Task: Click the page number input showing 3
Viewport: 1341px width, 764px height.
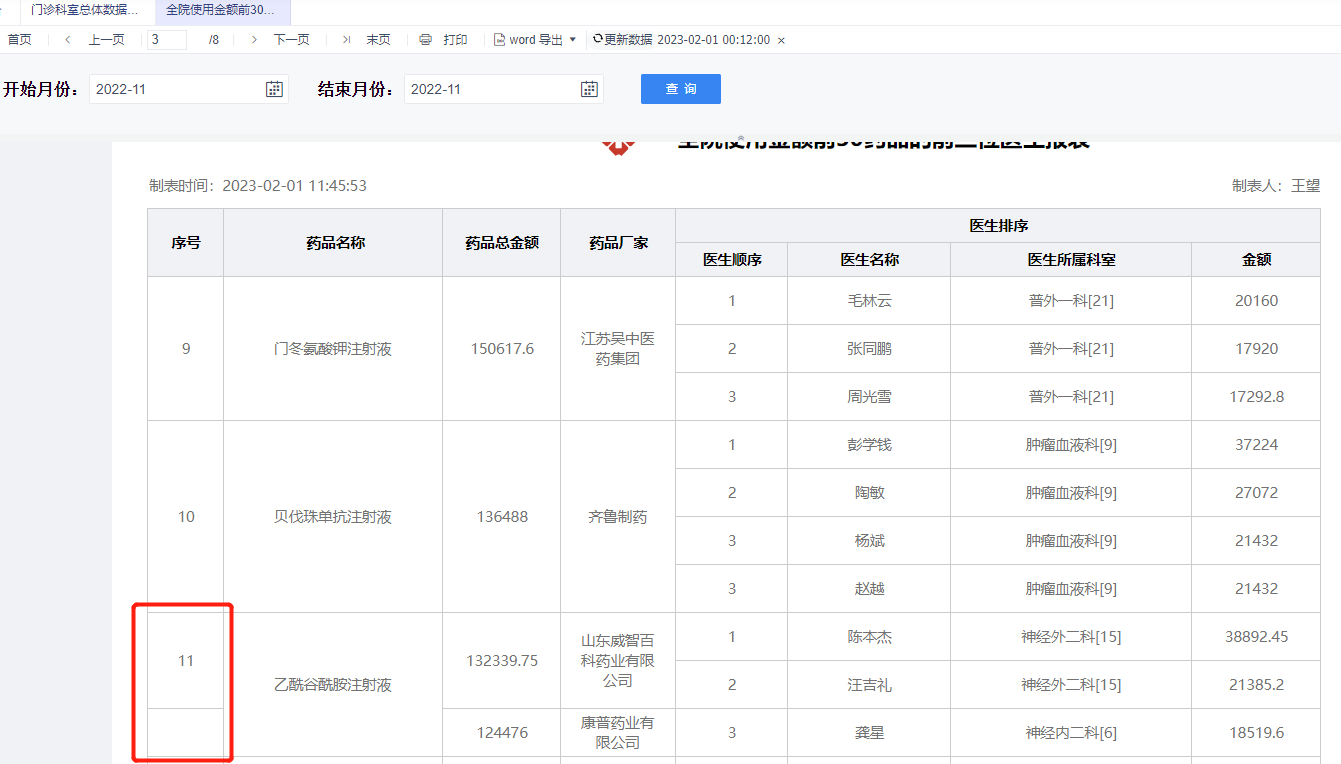Action: (167, 40)
